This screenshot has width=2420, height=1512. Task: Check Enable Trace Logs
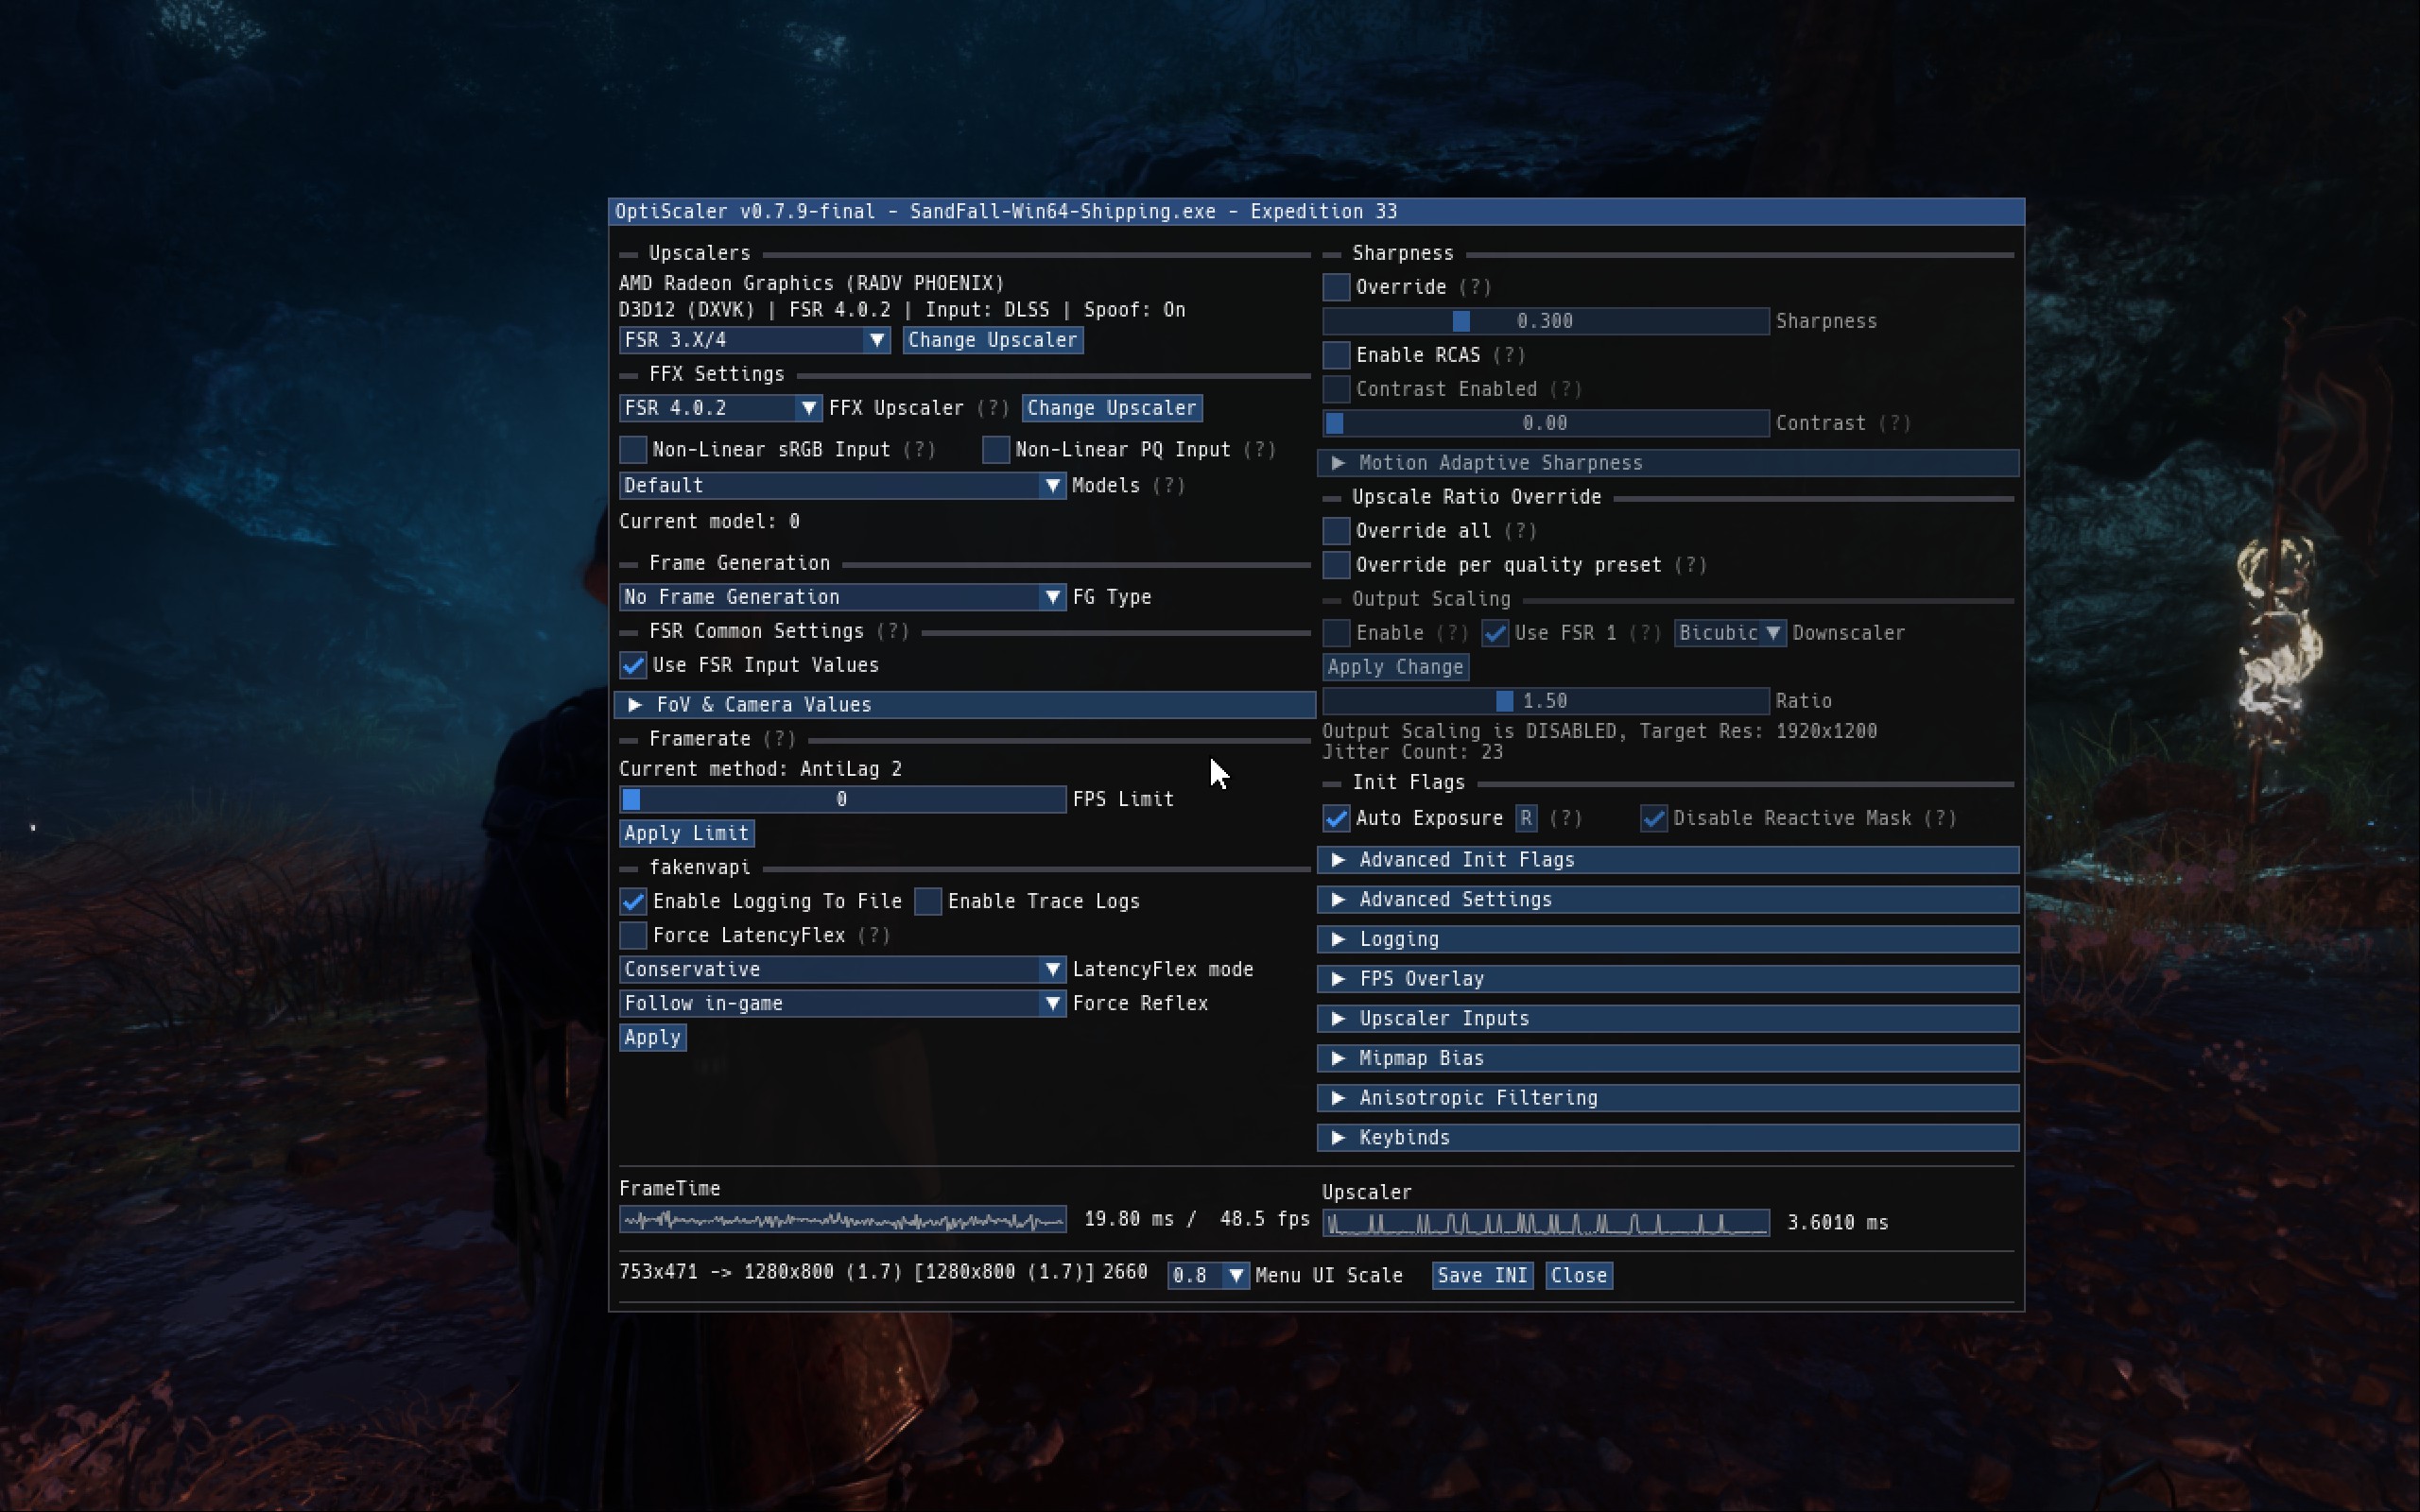928,901
